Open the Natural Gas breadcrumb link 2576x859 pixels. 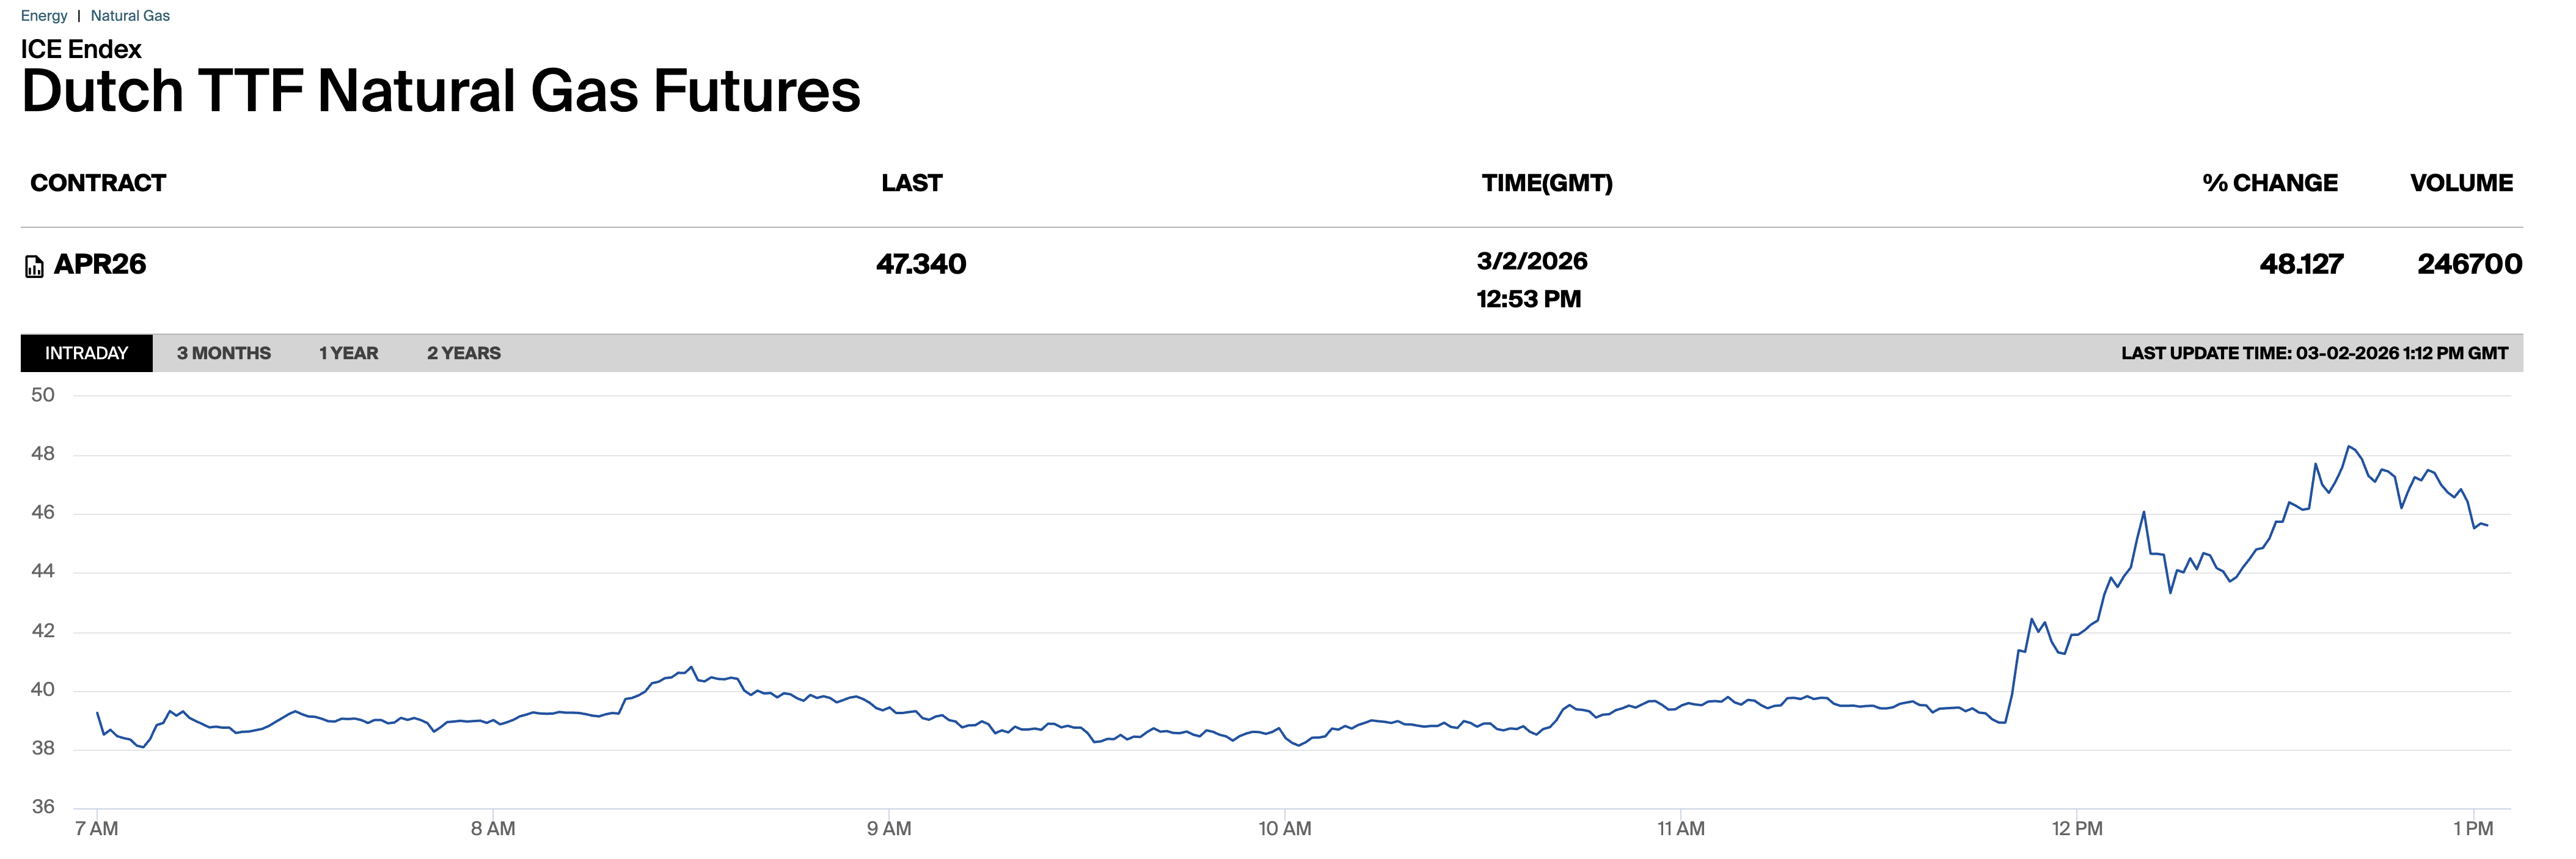tap(130, 16)
